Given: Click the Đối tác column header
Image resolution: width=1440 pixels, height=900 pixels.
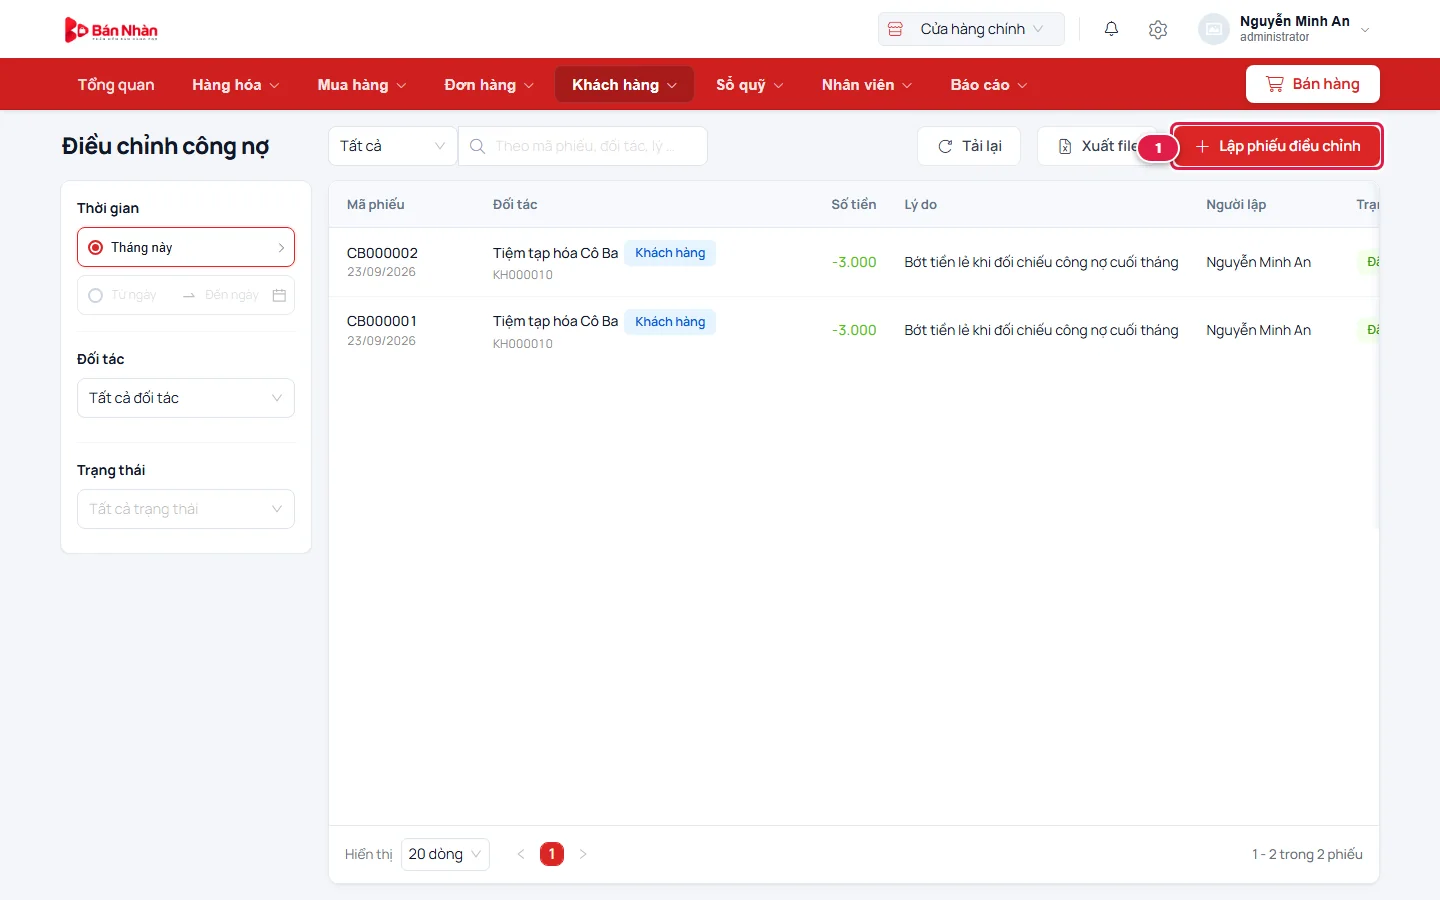Looking at the screenshot, I should (515, 204).
